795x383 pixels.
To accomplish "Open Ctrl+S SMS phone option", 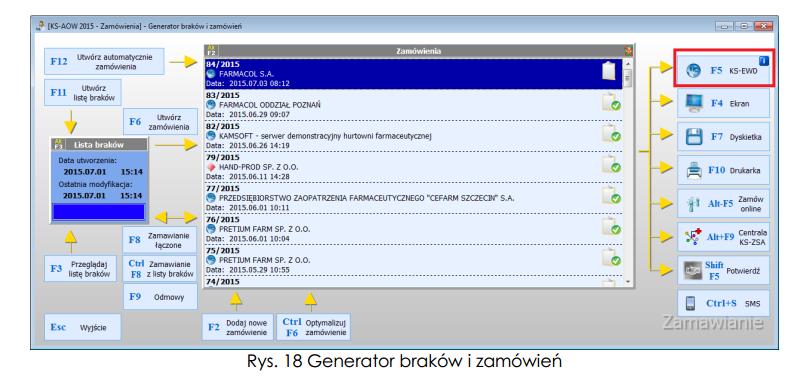I will [x=724, y=303].
